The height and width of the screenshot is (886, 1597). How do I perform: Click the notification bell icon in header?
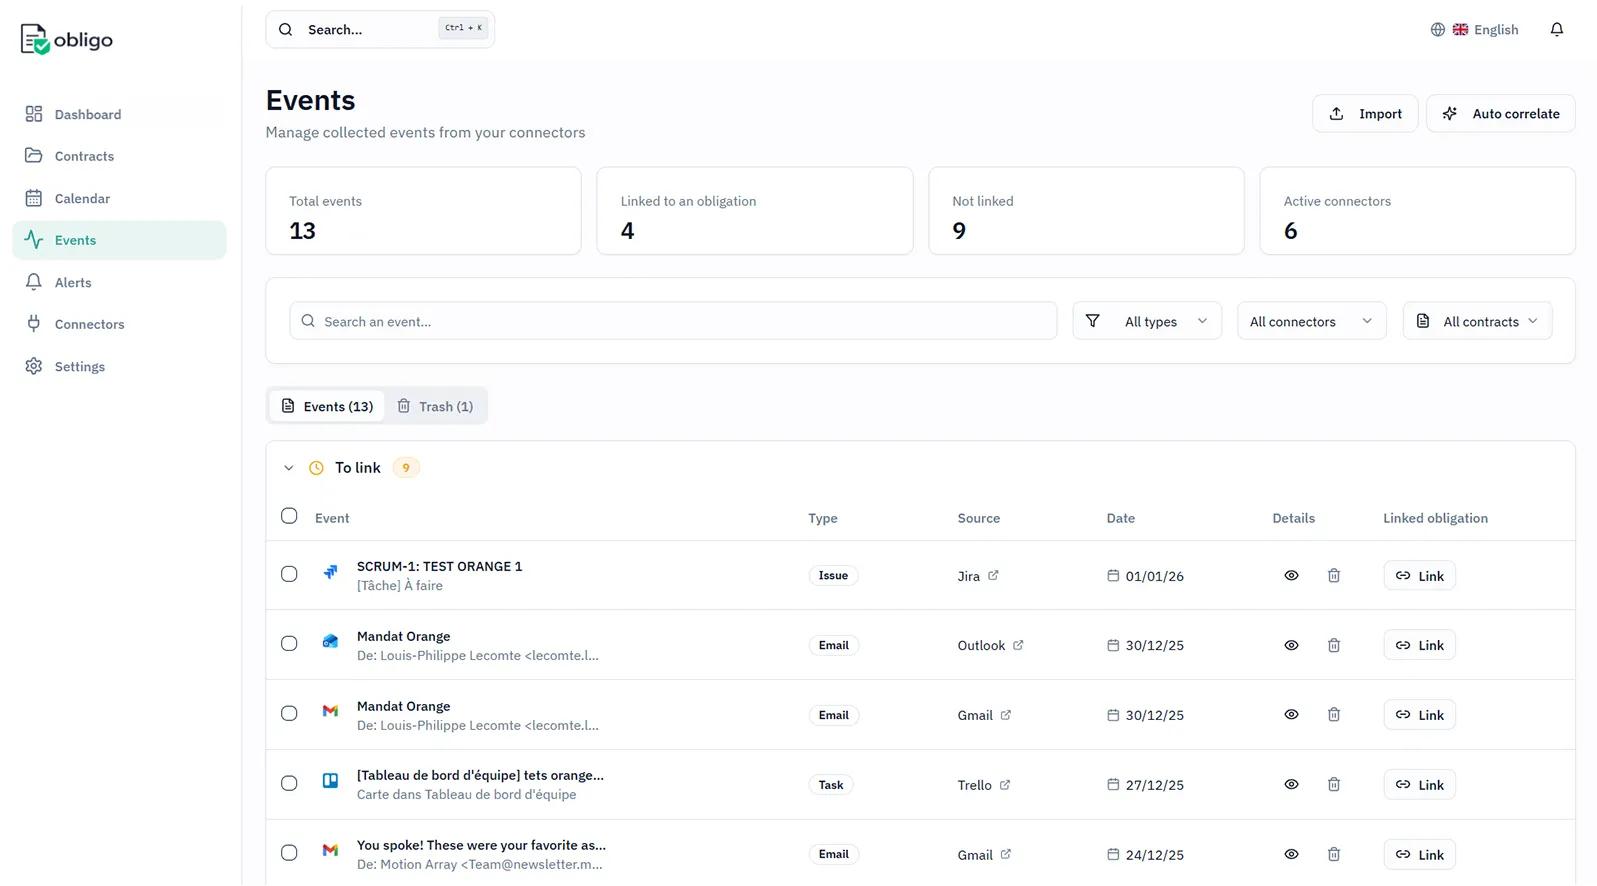[x=1556, y=30]
